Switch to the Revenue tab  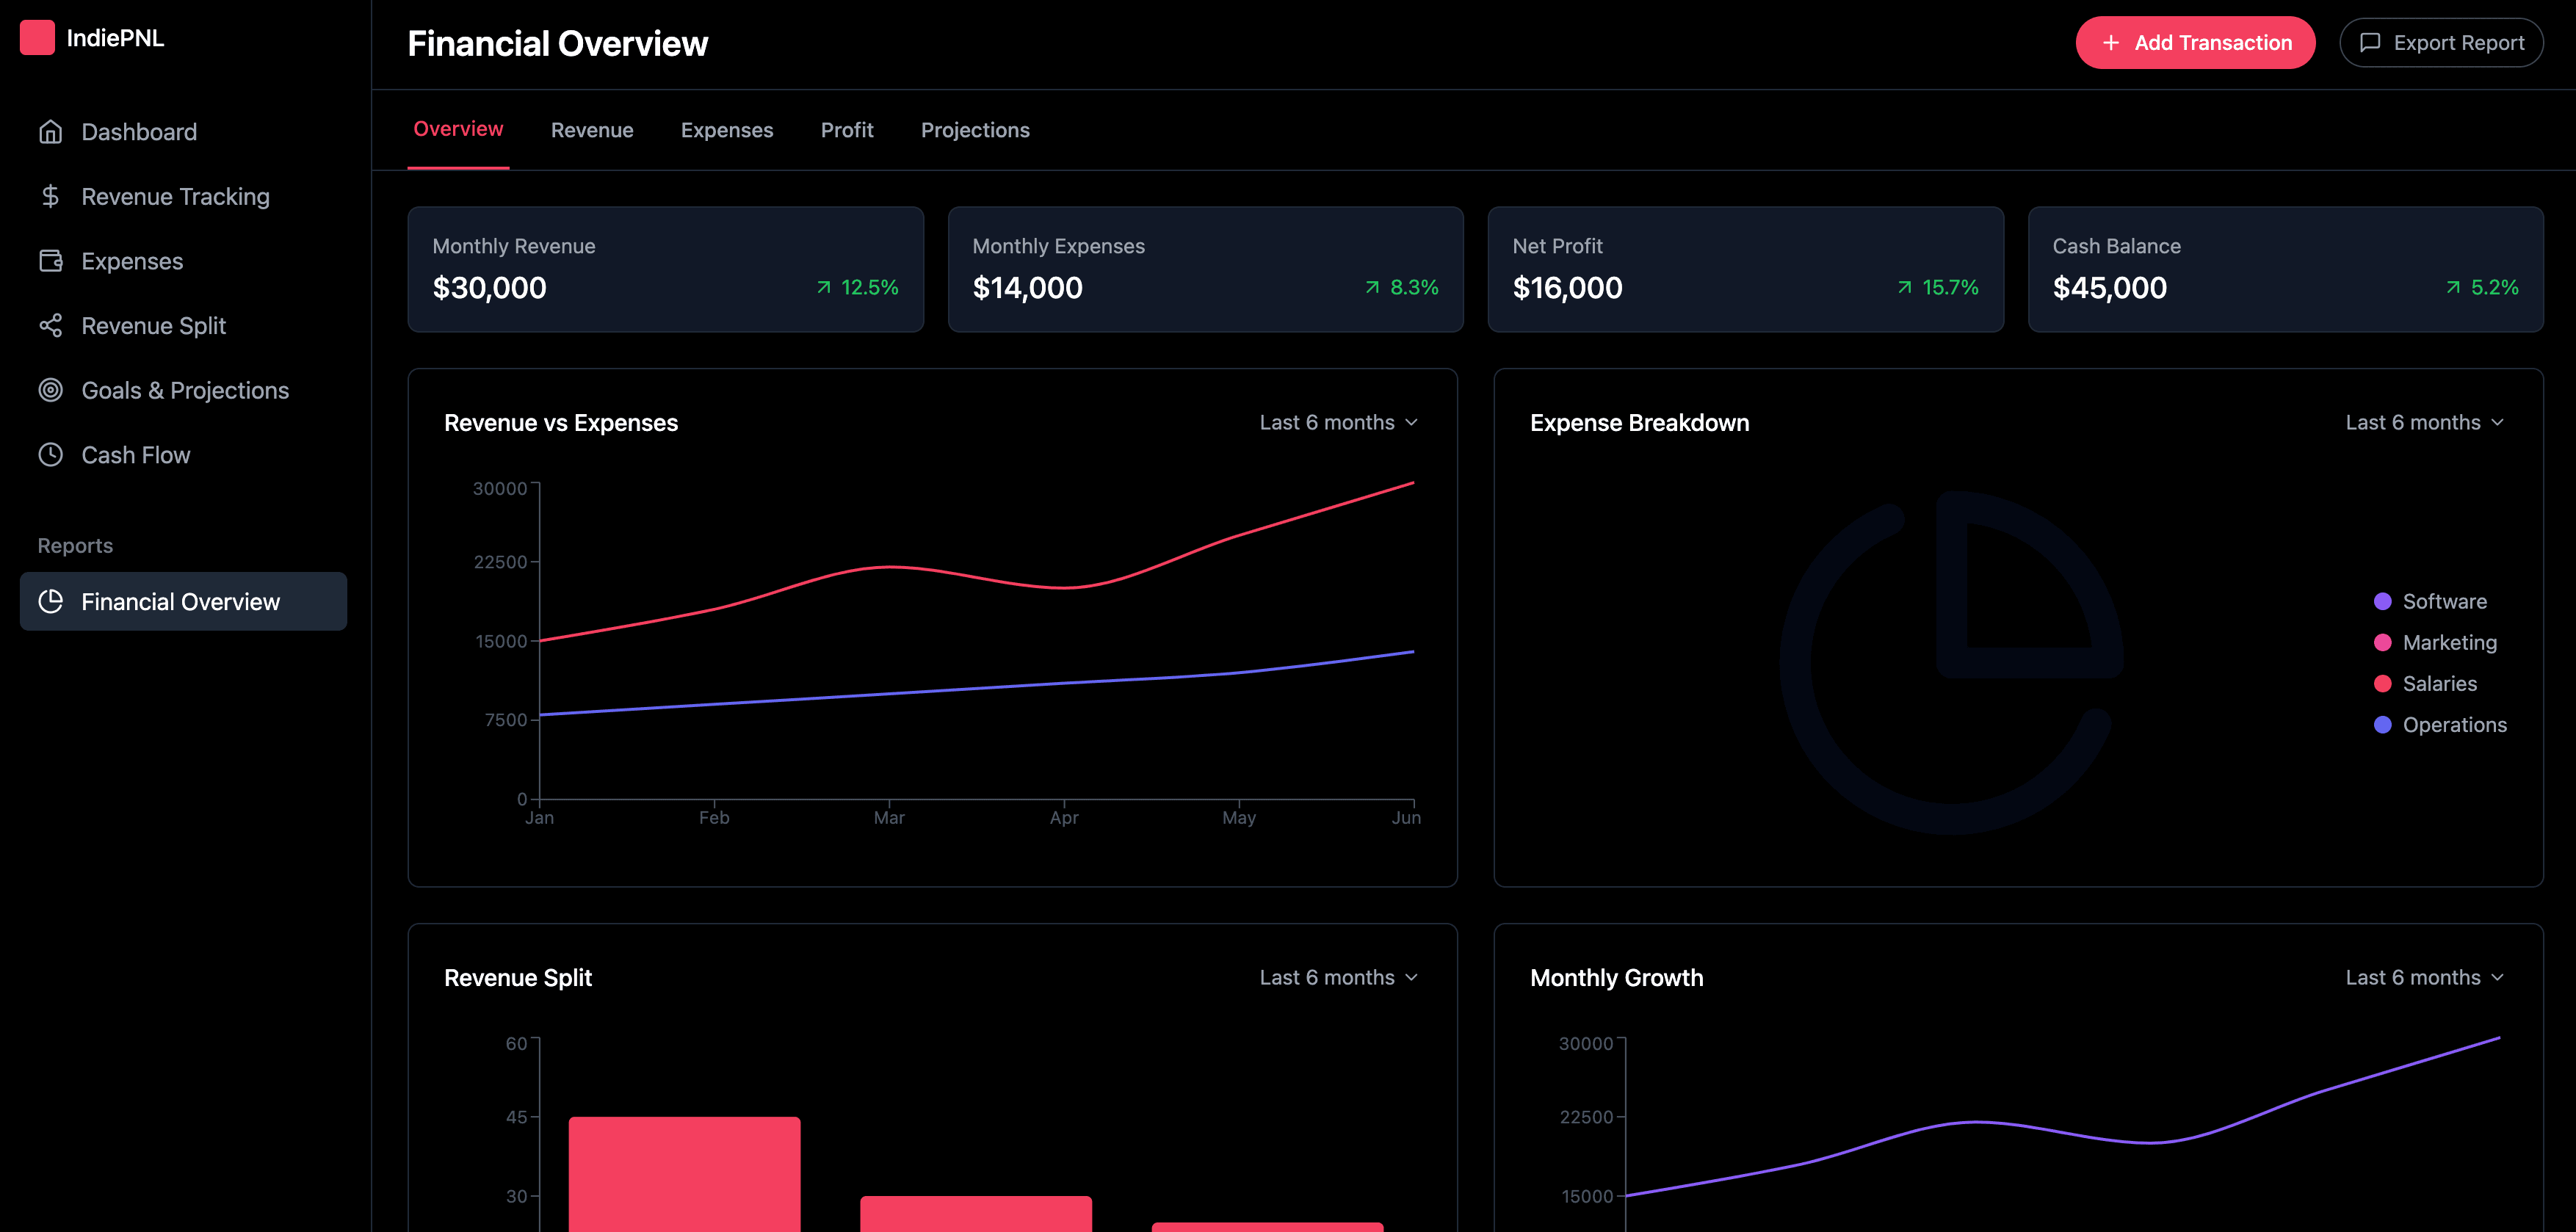tap(592, 130)
